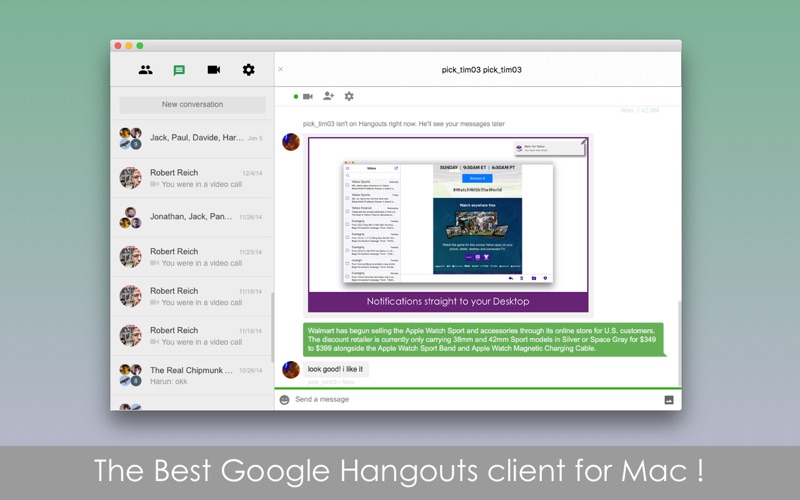Open the Contacts people icon tab
Image resolution: width=800 pixels, height=500 pixels.
[x=145, y=70]
